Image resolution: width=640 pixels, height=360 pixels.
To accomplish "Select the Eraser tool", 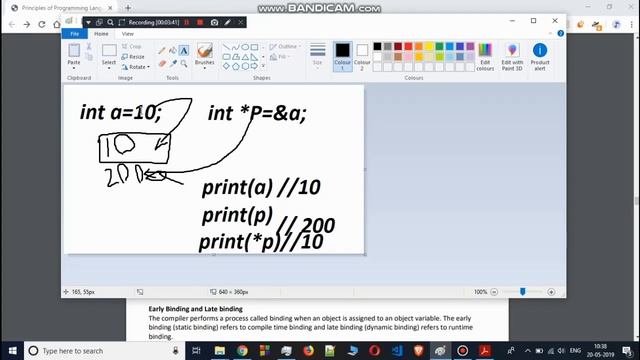I will (162, 63).
